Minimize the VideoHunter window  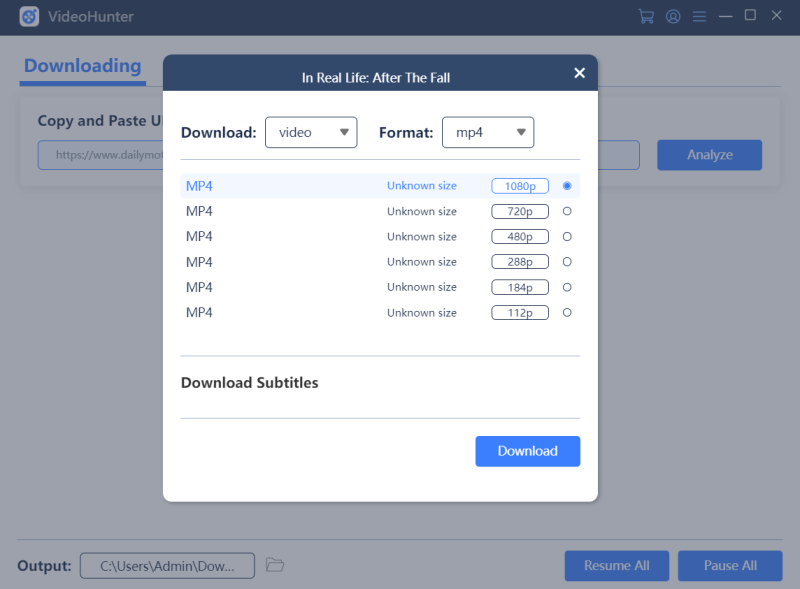coord(725,16)
